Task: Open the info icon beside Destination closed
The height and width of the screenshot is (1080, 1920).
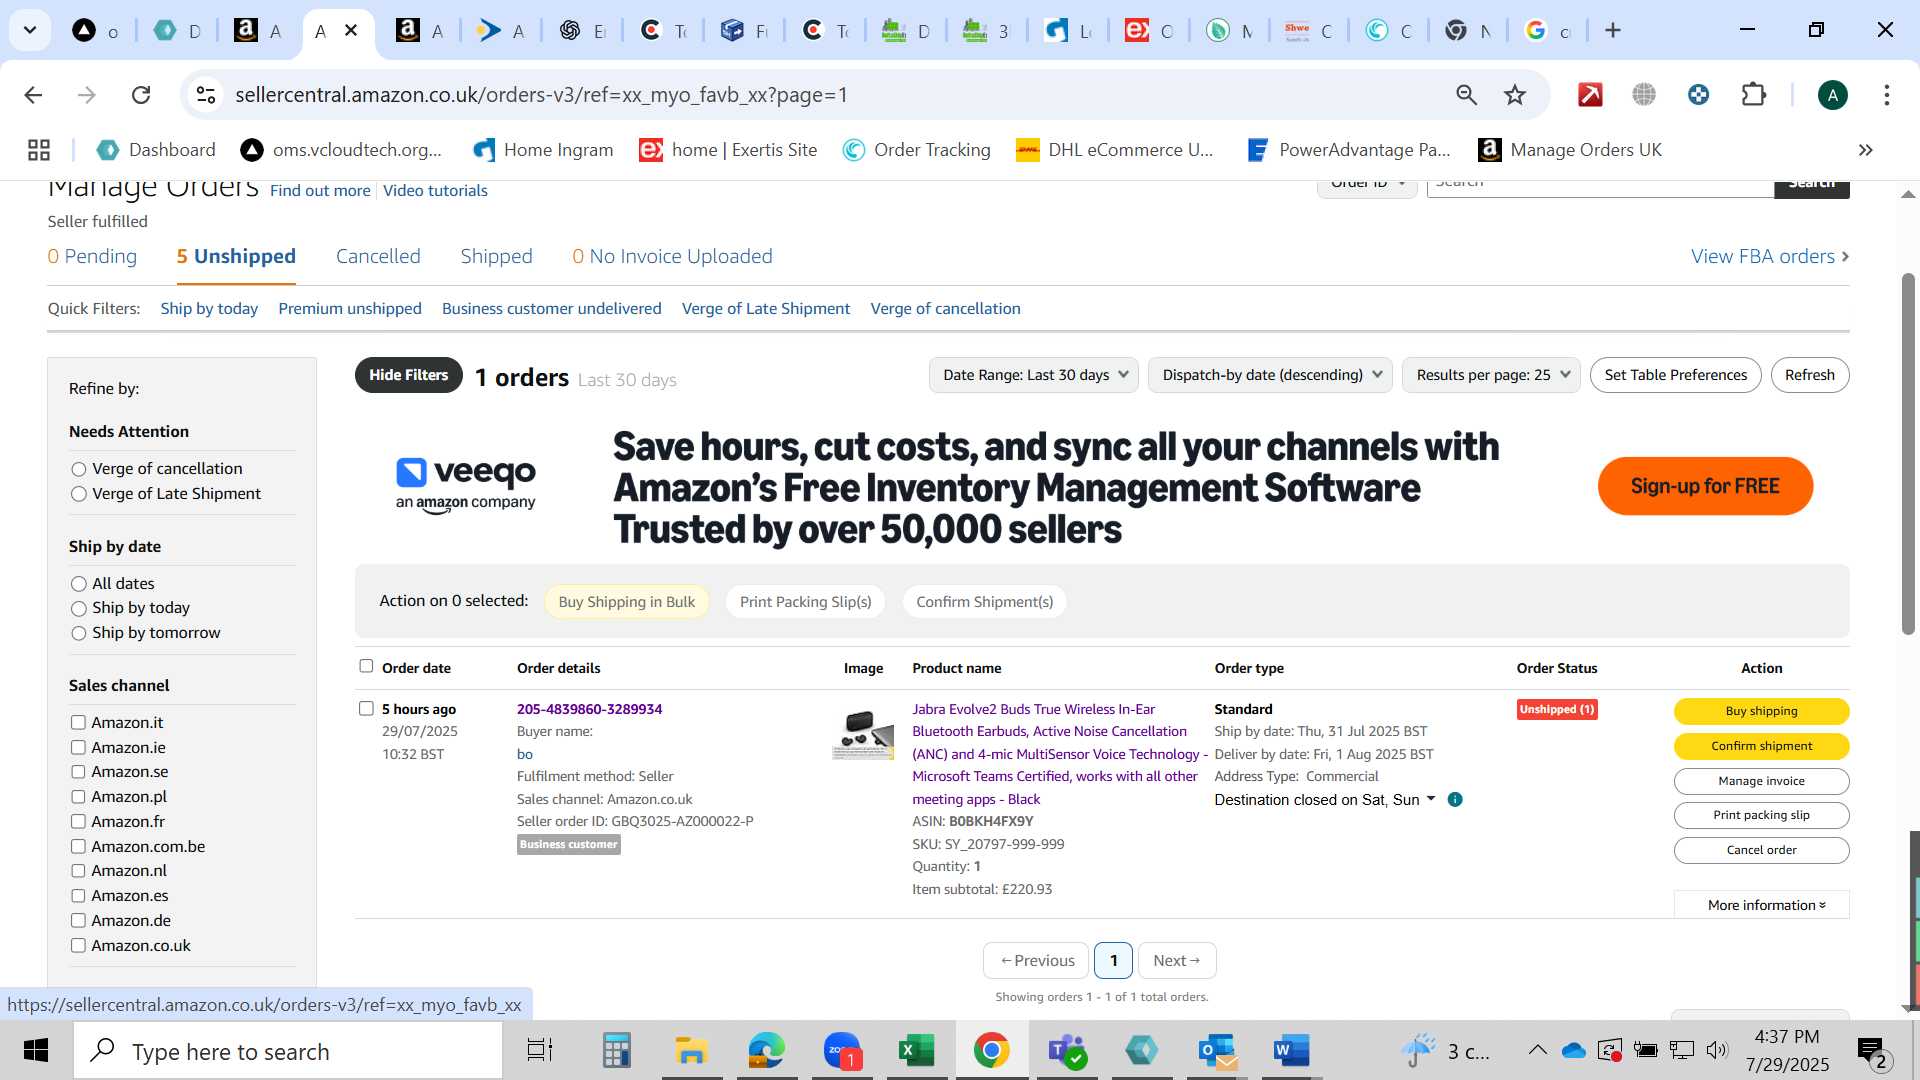Action: (1455, 800)
